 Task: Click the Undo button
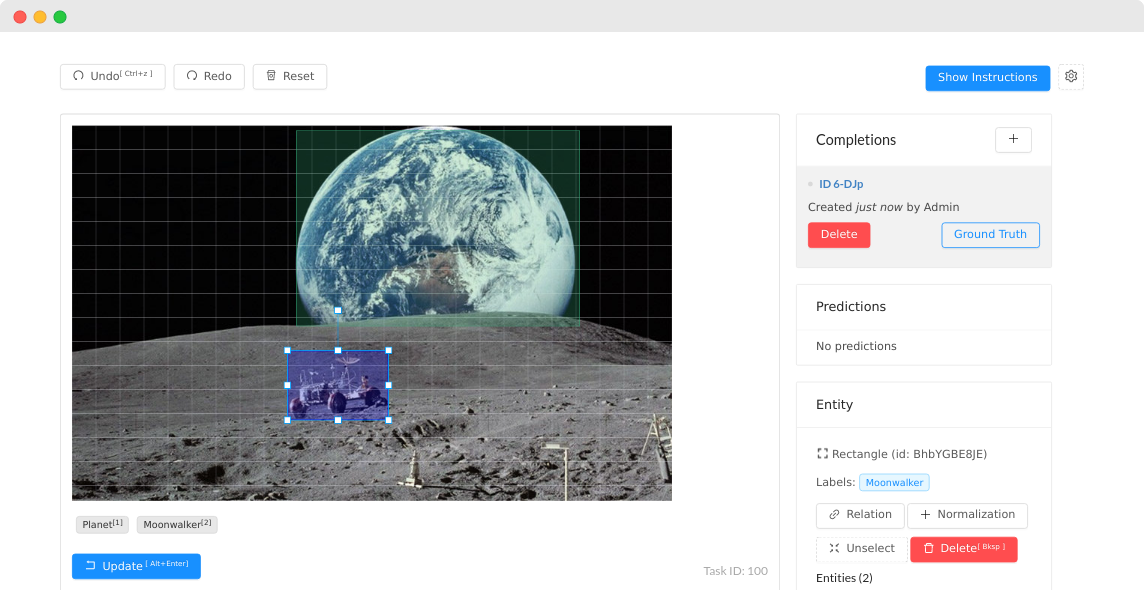point(112,77)
